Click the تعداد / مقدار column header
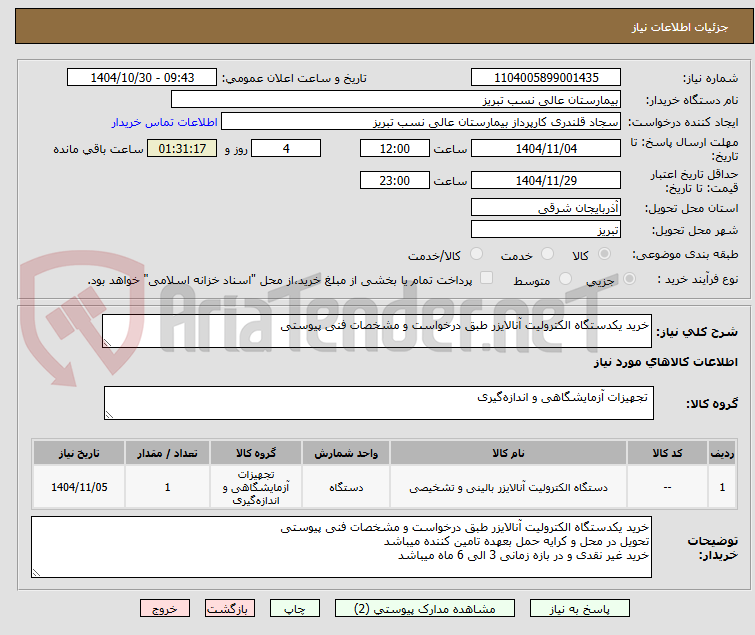The width and height of the screenshot is (755, 635). [x=167, y=453]
